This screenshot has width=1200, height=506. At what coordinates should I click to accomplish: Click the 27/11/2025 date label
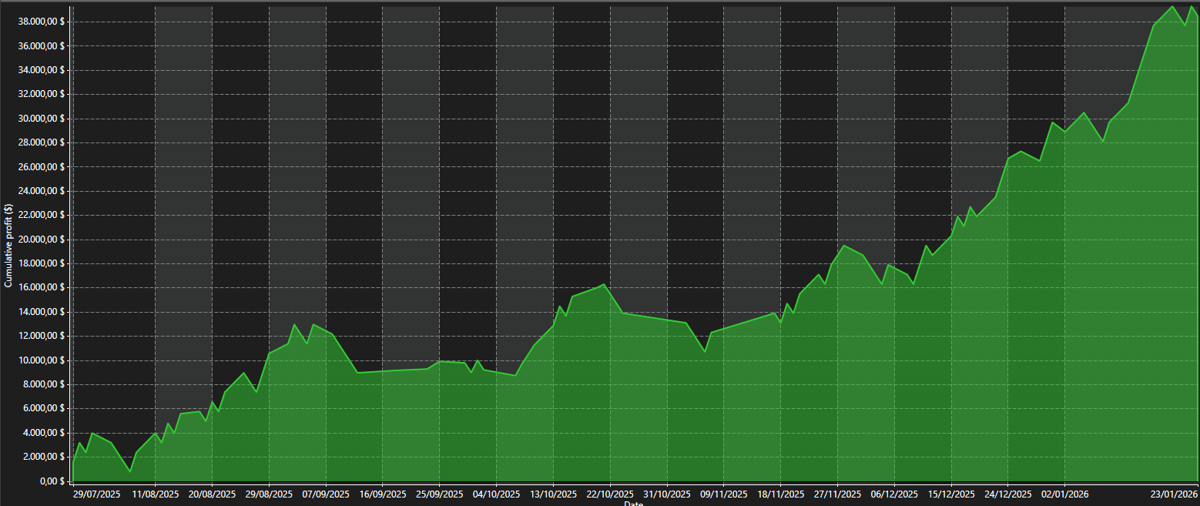(x=838, y=493)
